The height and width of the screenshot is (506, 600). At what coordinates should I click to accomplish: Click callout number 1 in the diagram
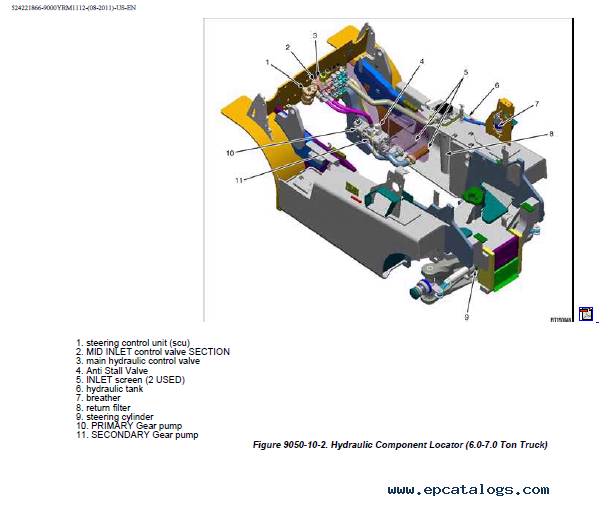click(267, 62)
